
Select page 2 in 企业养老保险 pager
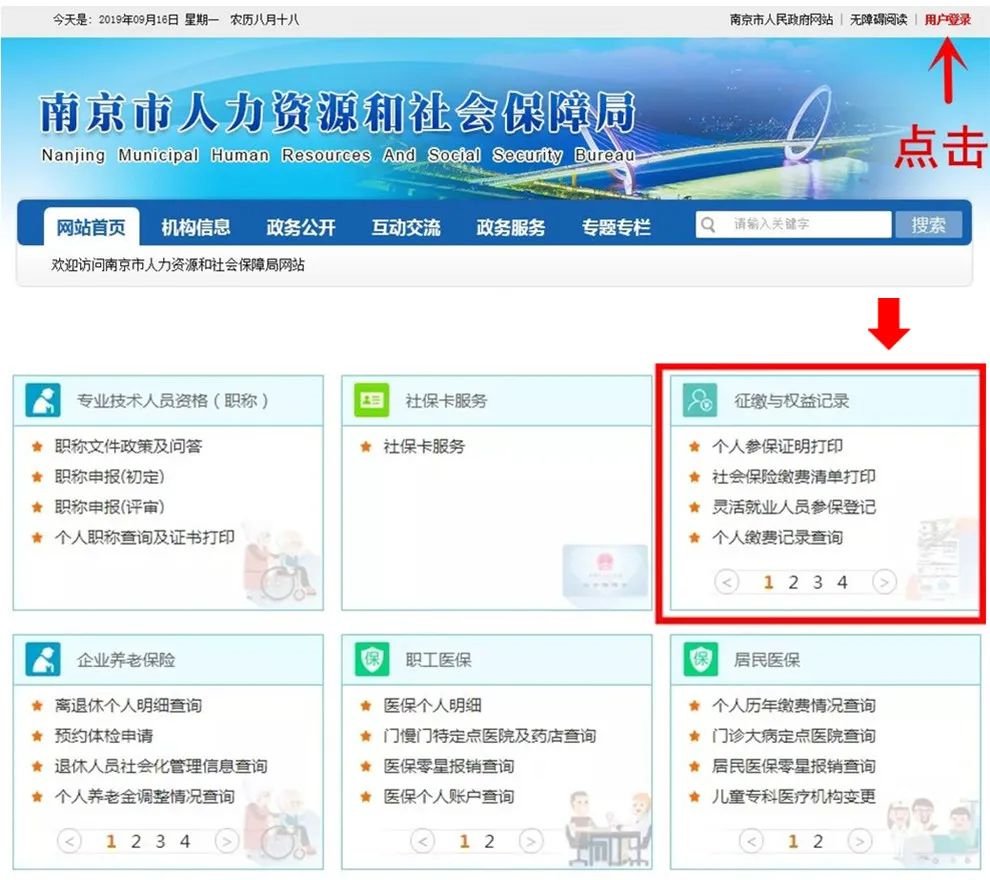pos(136,841)
